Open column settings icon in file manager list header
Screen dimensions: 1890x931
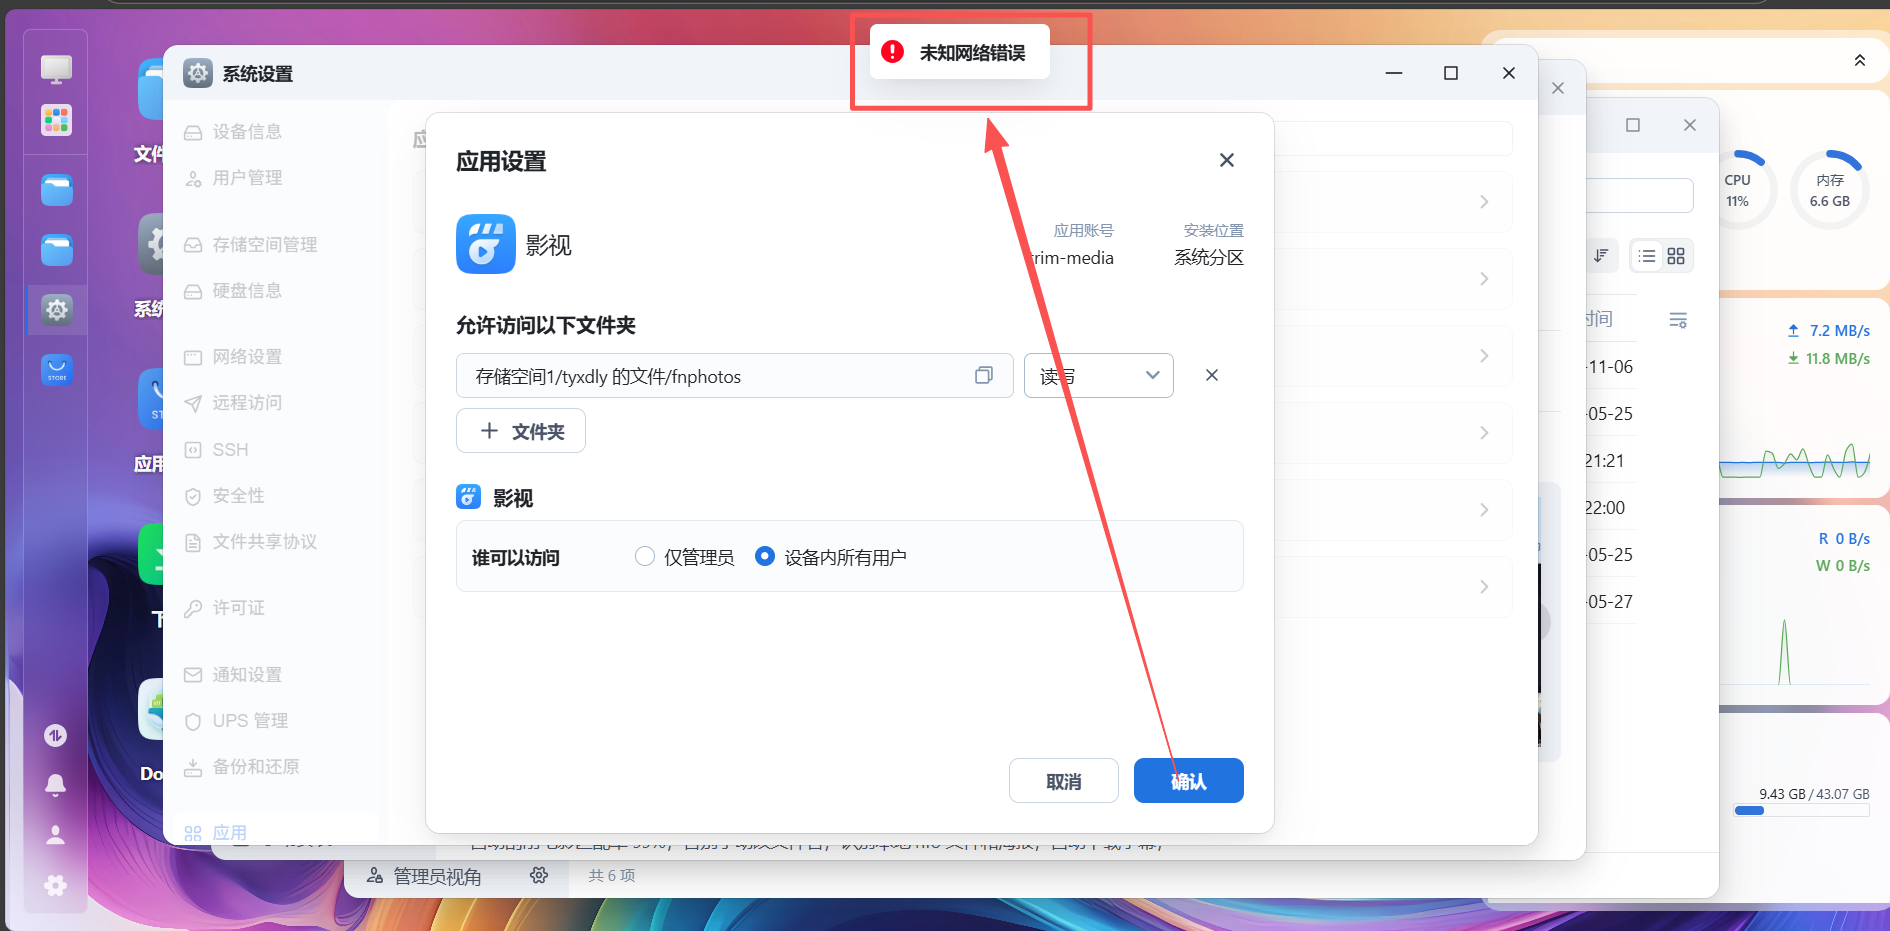click(x=1678, y=320)
